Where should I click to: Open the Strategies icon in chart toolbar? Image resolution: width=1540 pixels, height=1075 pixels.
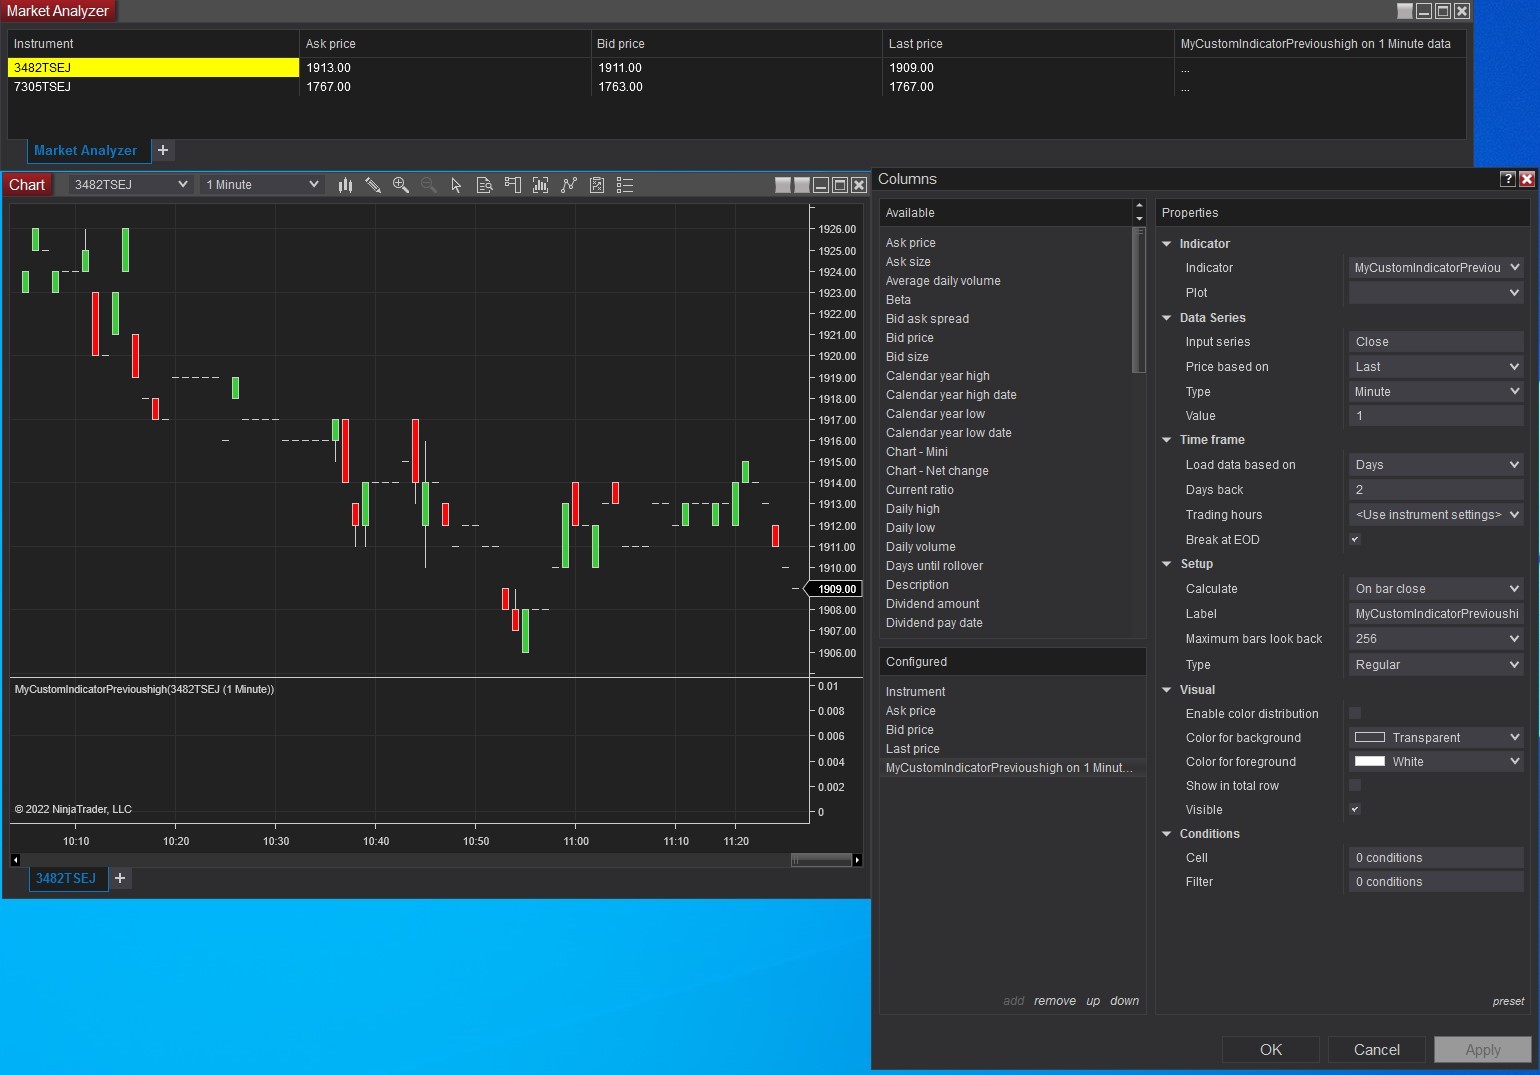(597, 185)
